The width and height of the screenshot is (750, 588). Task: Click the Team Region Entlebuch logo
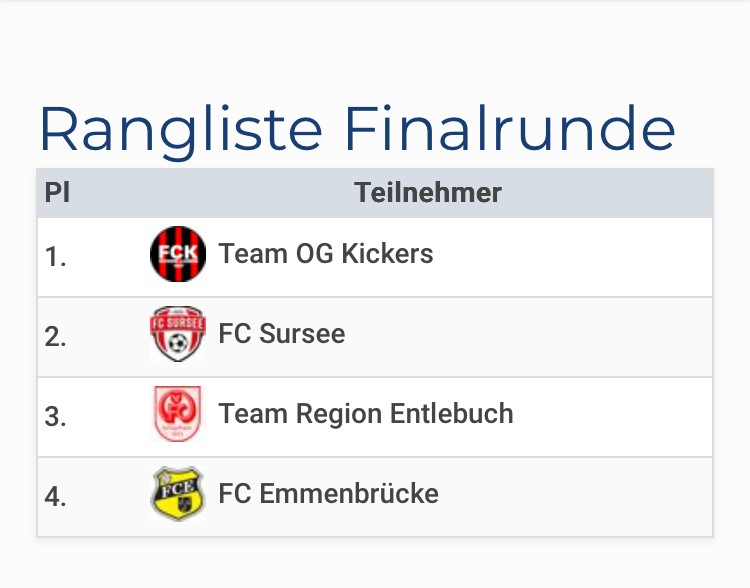point(178,414)
